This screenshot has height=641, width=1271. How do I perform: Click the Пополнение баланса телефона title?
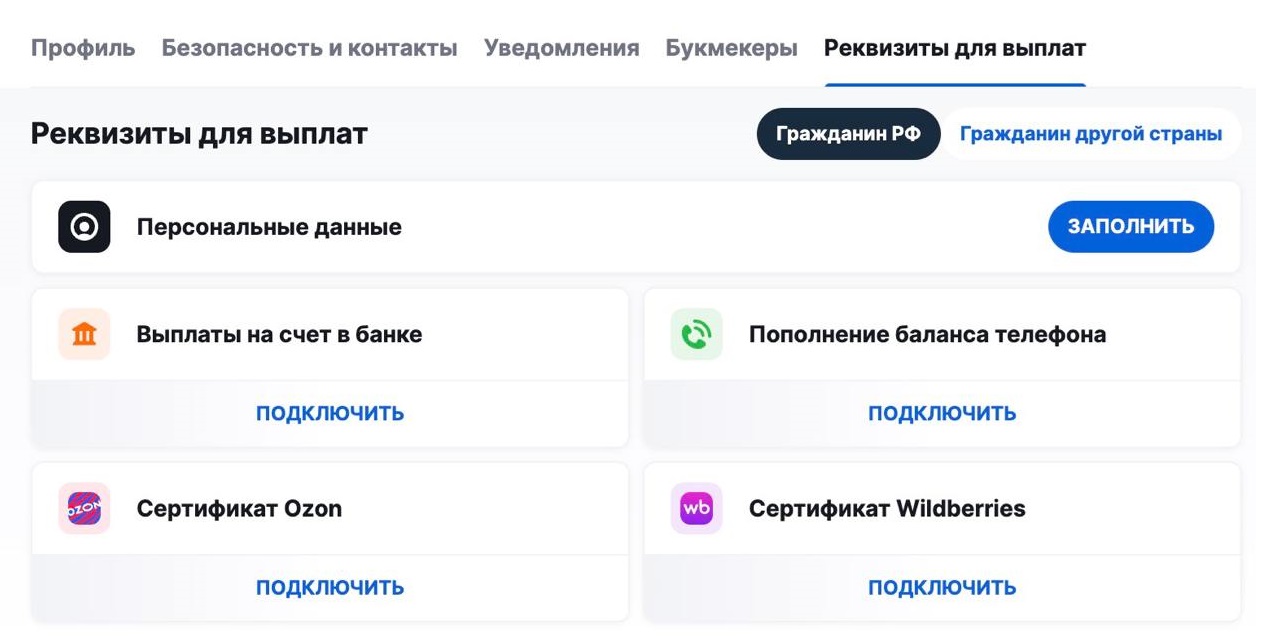(927, 334)
